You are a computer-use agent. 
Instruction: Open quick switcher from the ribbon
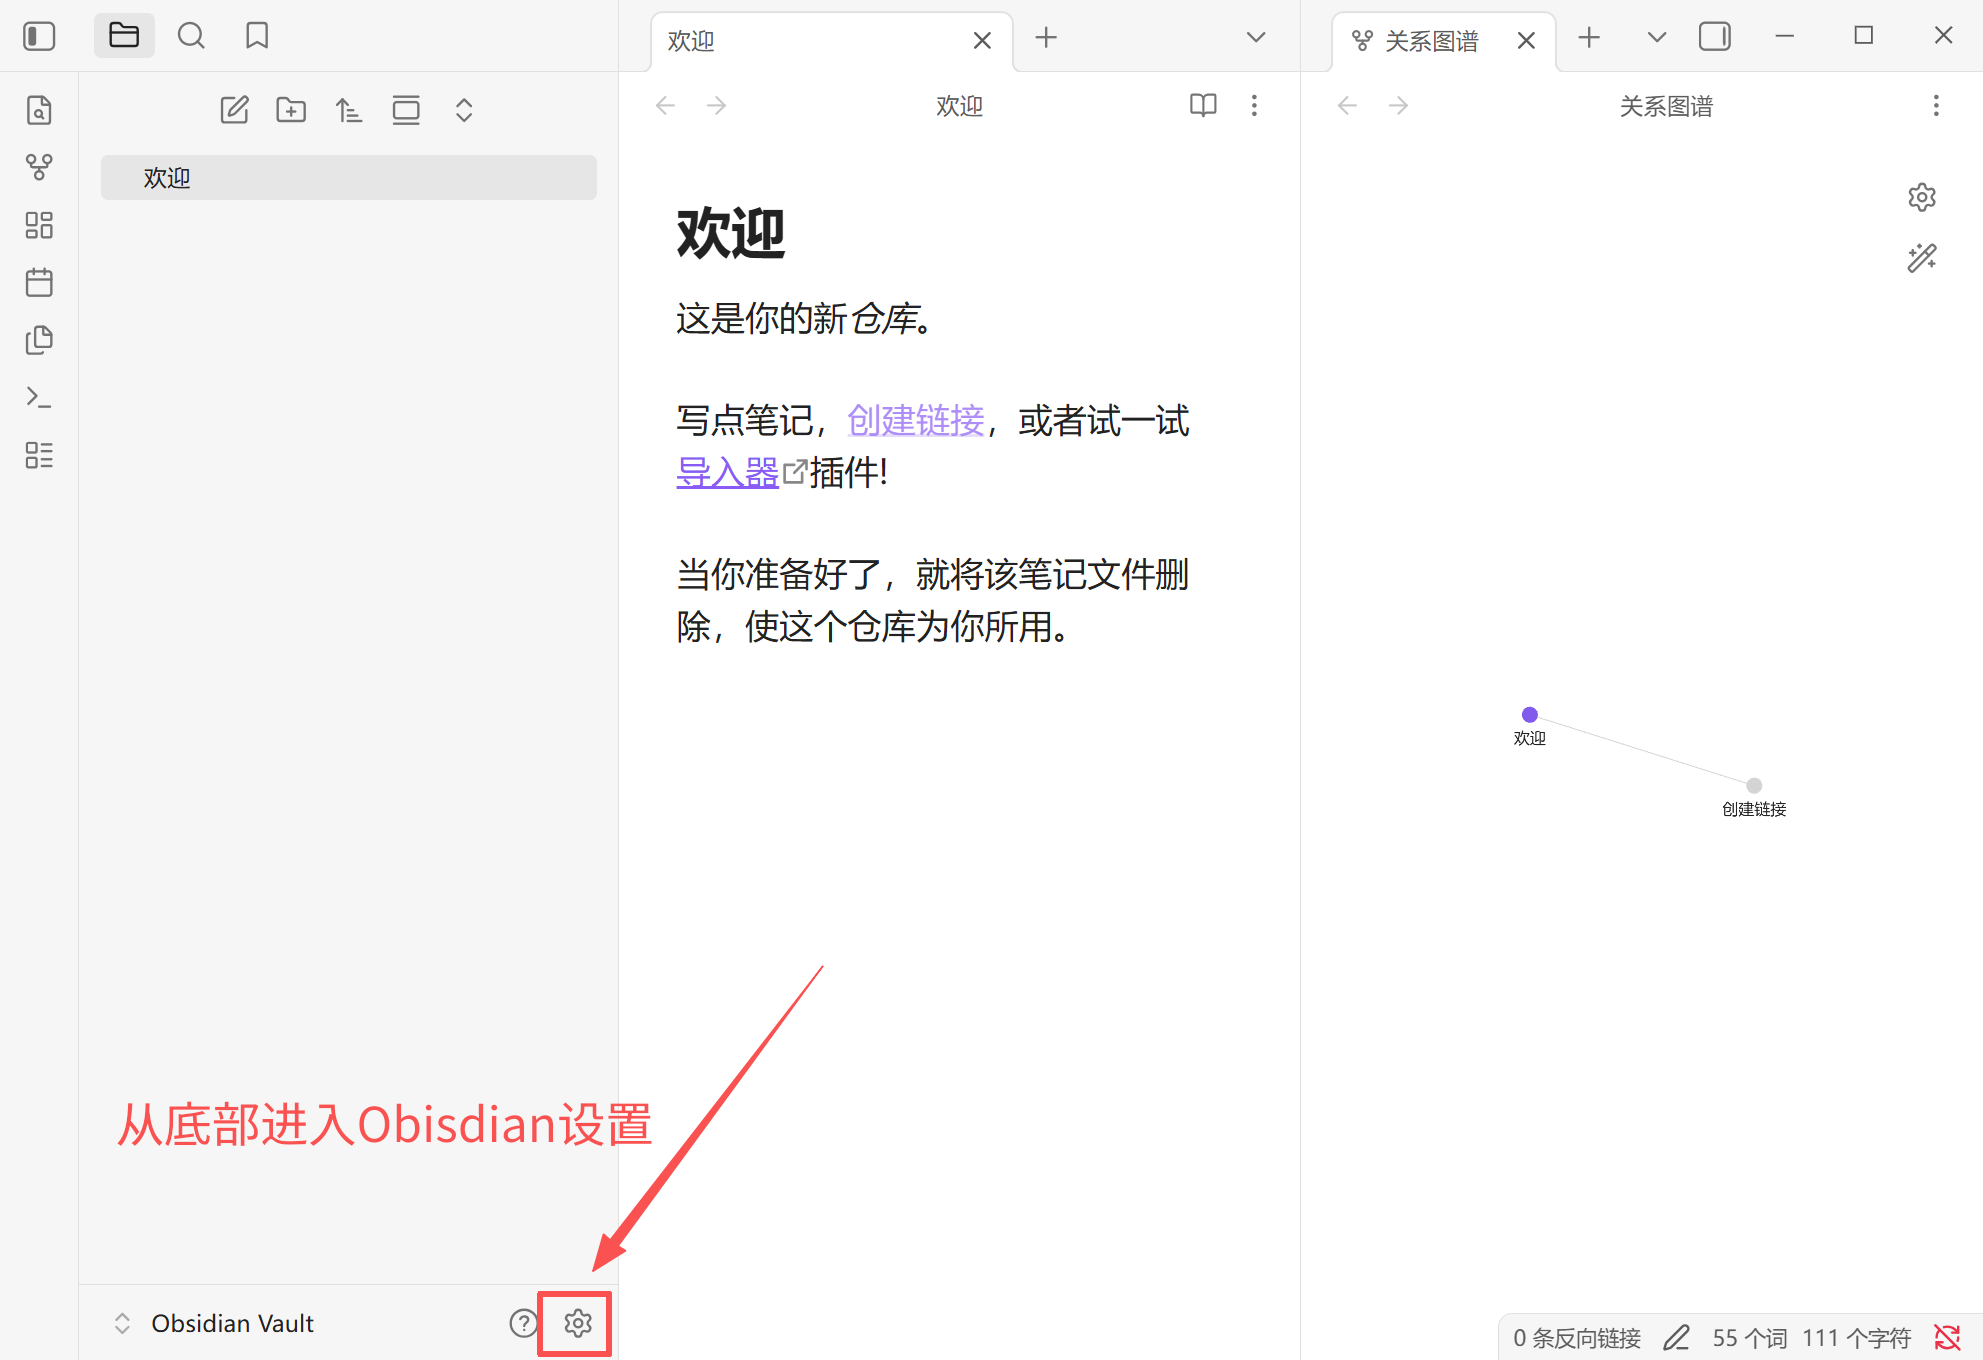tap(39, 110)
